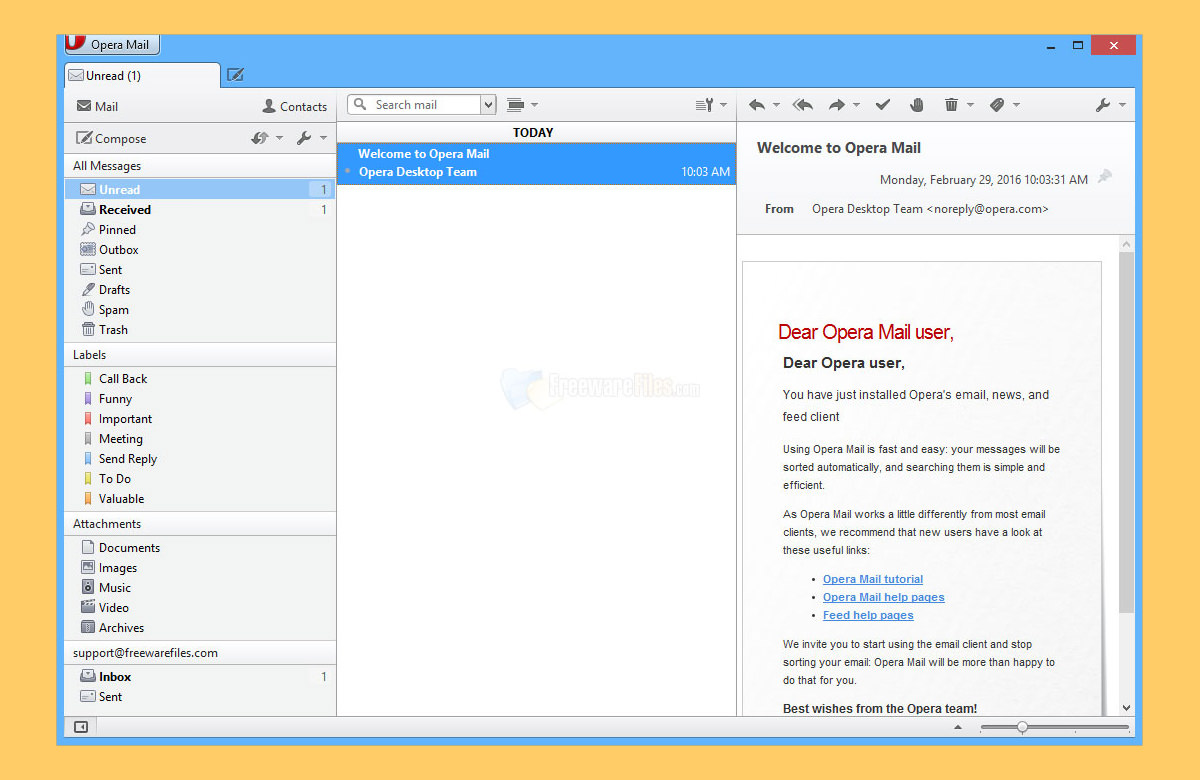1200x780 pixels.
Task: Mark message as read with checkmark icon
Action: coord(882,105)
